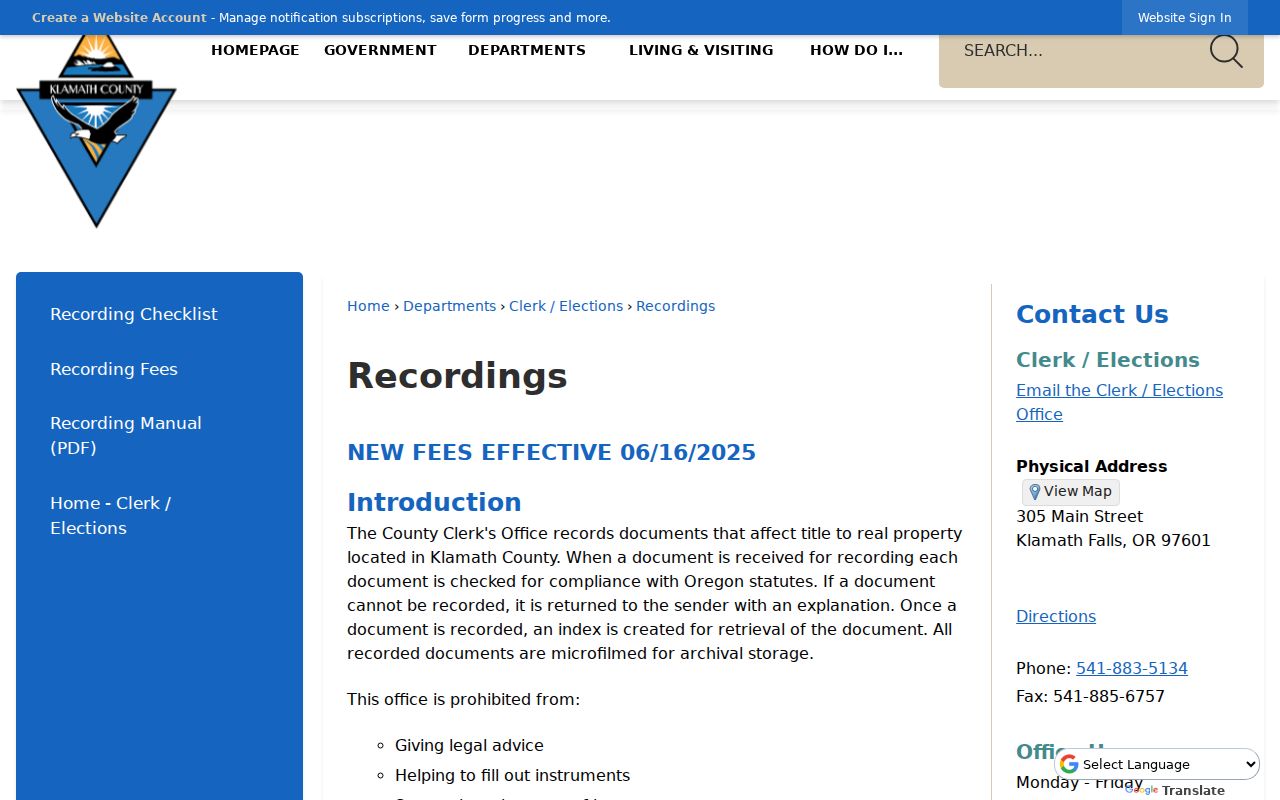Screen dimensions: 1280x800
Task: Click the 'This office is prohibited from:' text
Action: click(x=463, y=700)
